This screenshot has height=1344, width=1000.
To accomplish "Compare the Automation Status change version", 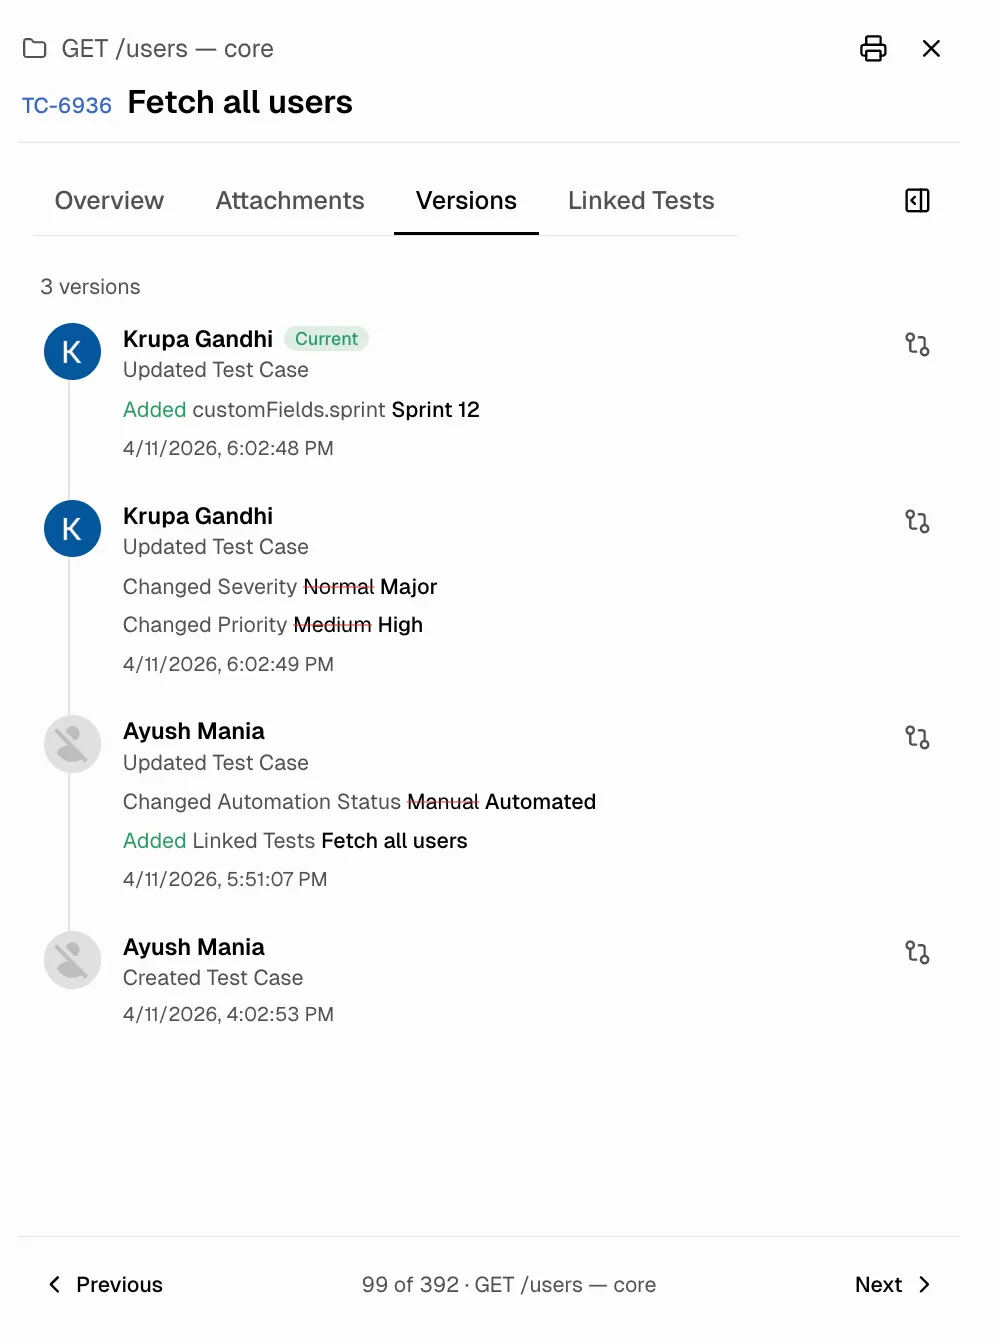I will [x=917, y=738].
